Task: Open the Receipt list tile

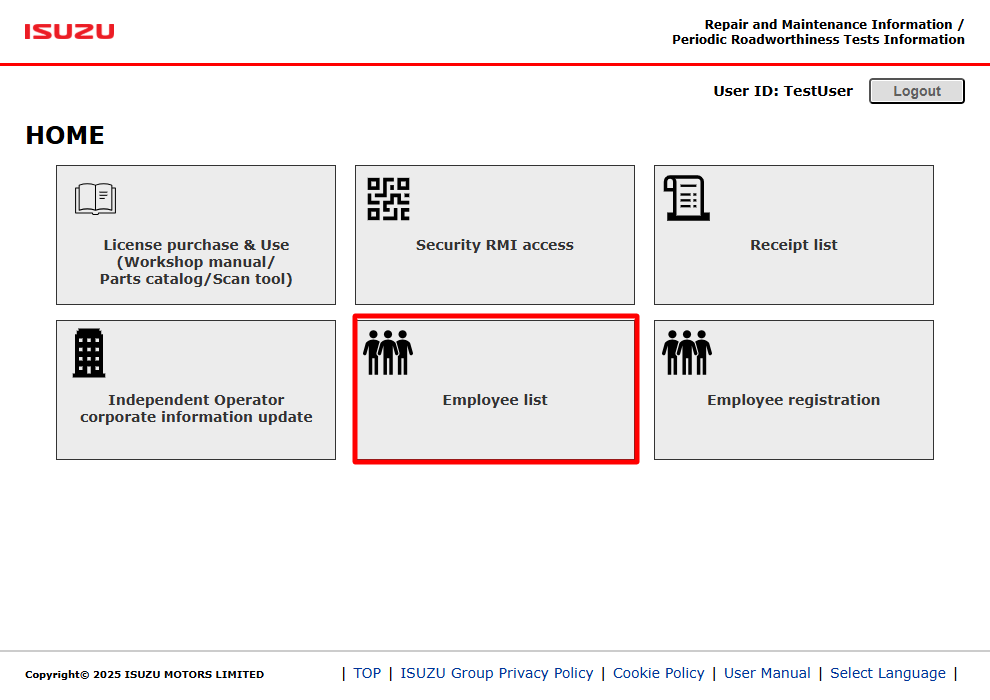Action: coord(794,235)
